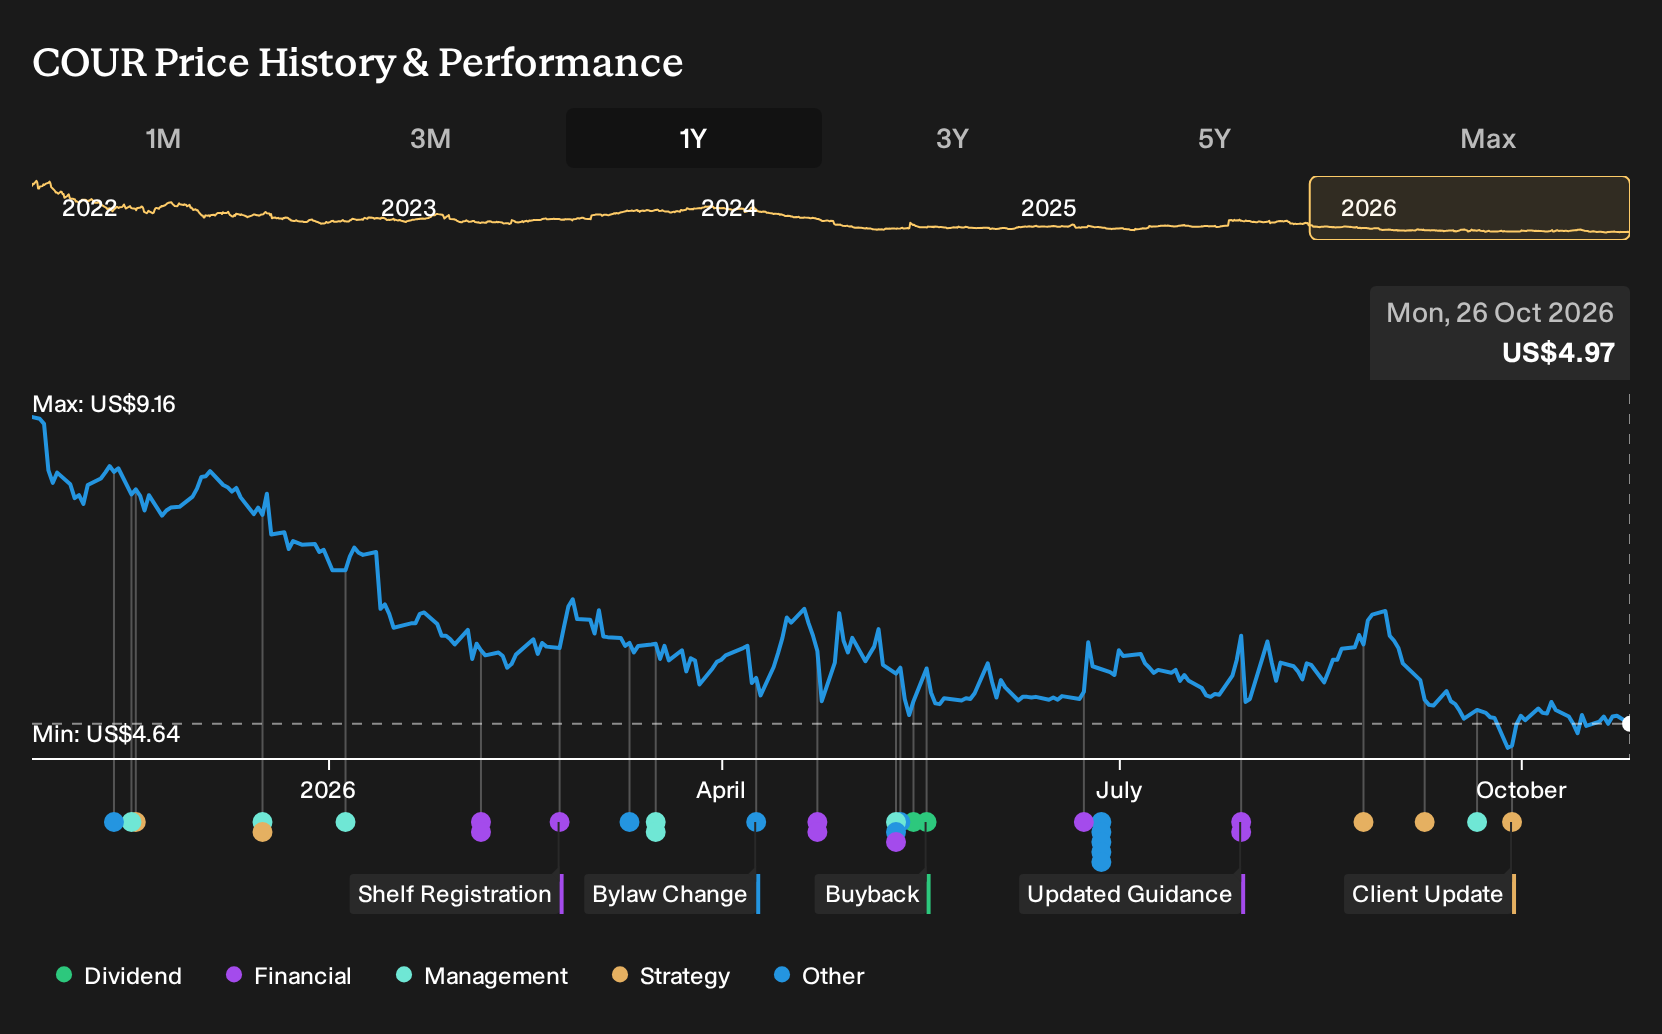Switch to the 5Y range tab
Viewport: 1662px width, 1034px height.
1214,138
